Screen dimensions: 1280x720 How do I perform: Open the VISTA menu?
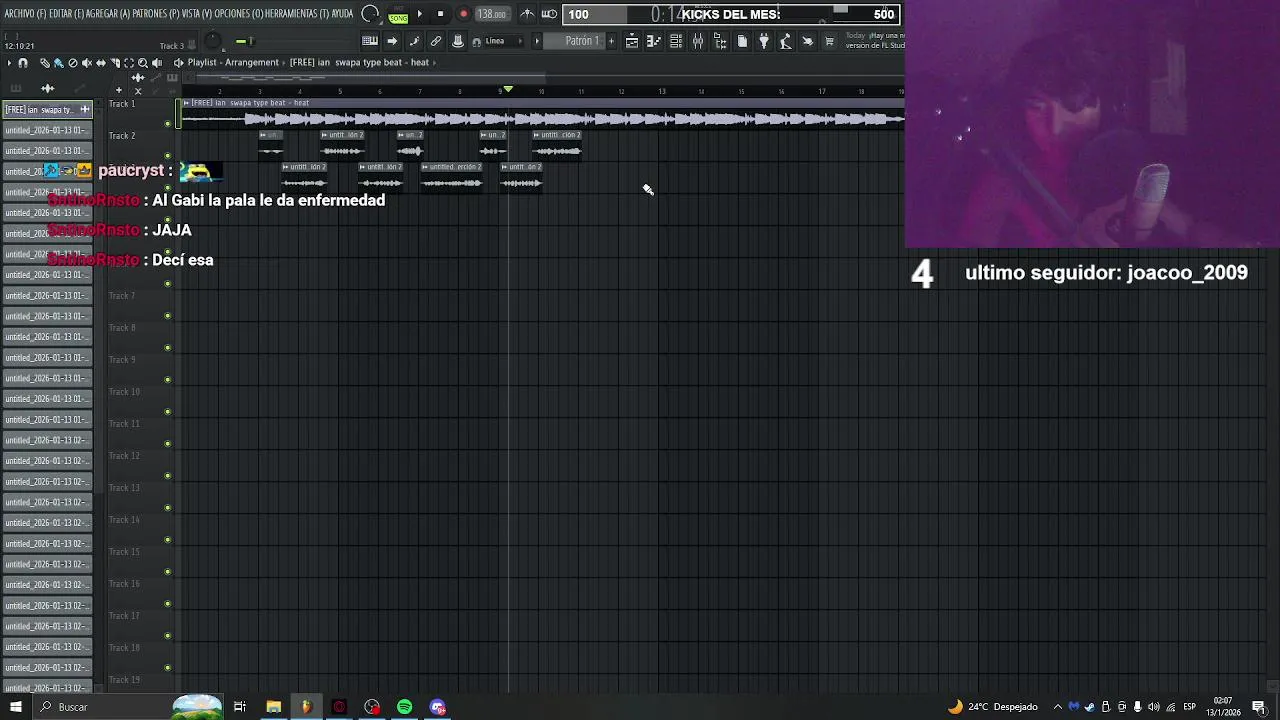tap(198, 14)
